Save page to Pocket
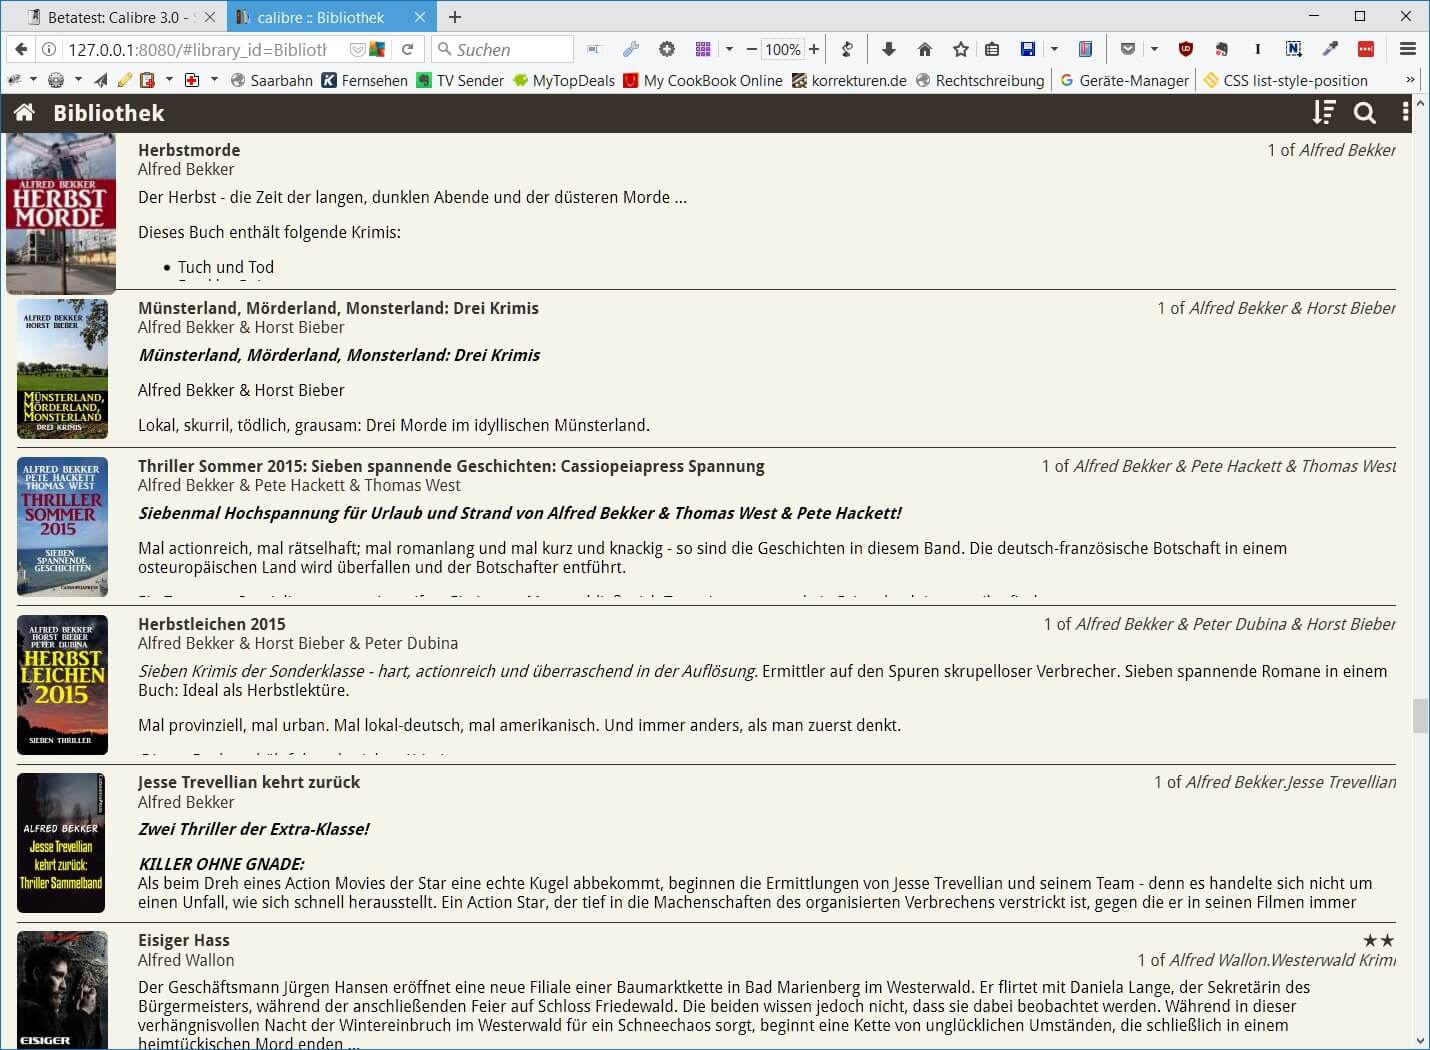1430x1050 pixels. click(x=1128, y=49)
